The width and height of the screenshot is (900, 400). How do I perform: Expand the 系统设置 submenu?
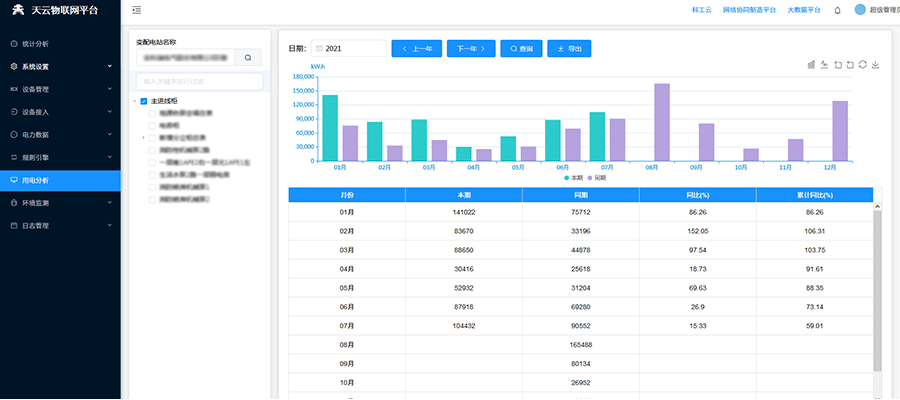point(60,66)
